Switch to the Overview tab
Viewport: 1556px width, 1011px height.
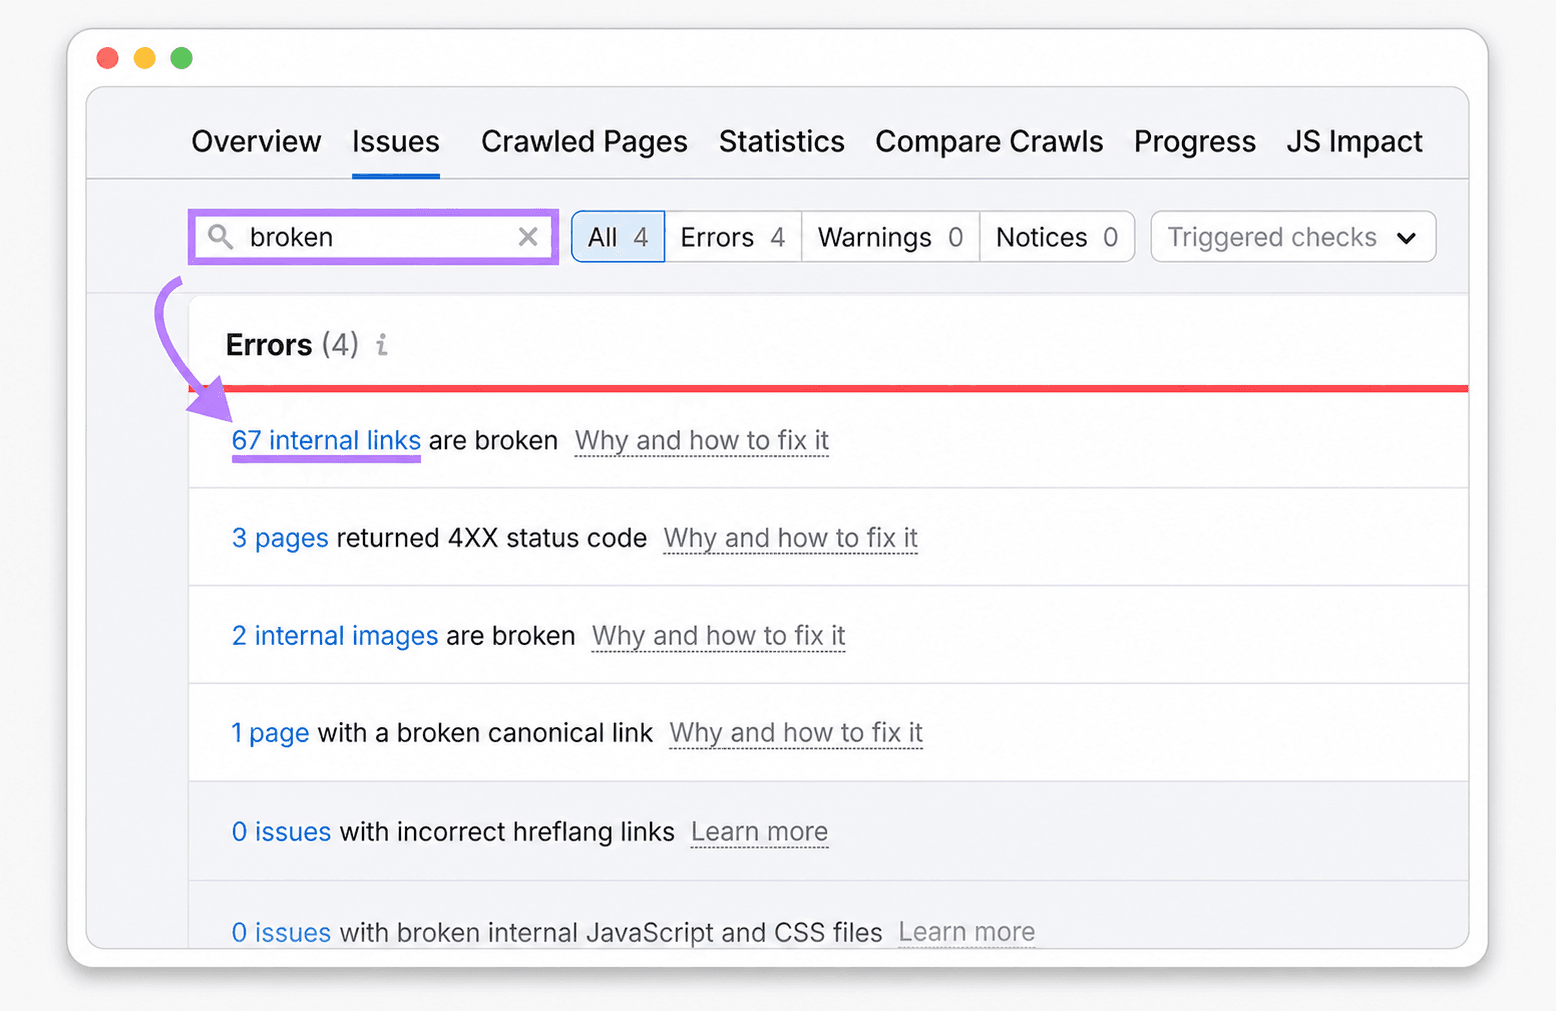(256, 141)
